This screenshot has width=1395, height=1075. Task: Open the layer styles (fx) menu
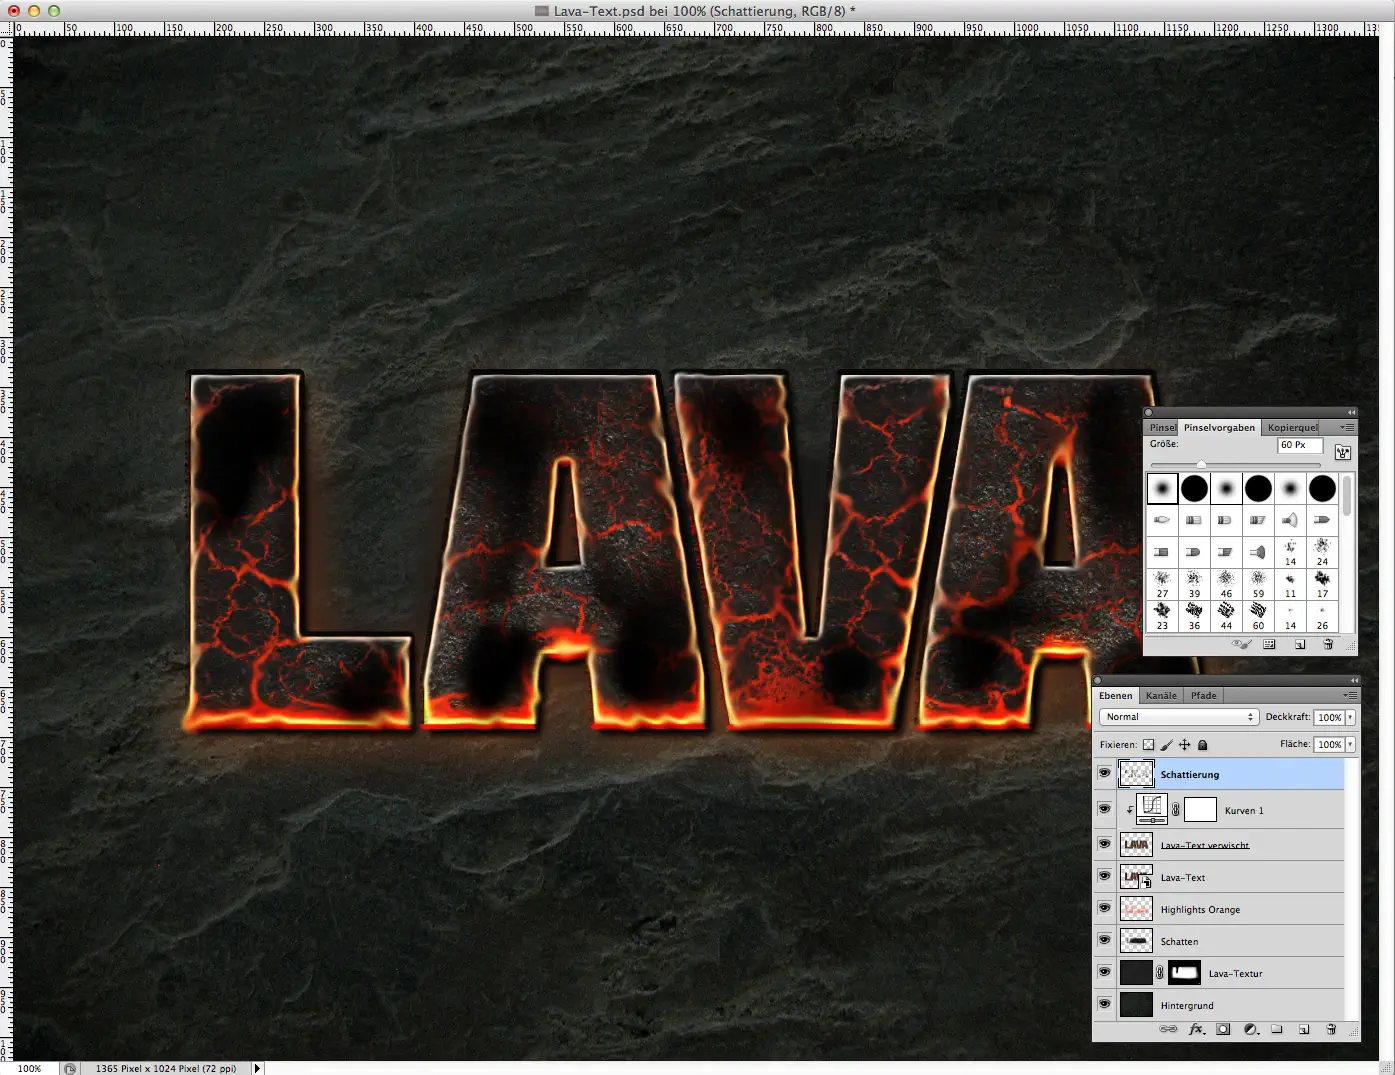click(1195, 1029)
